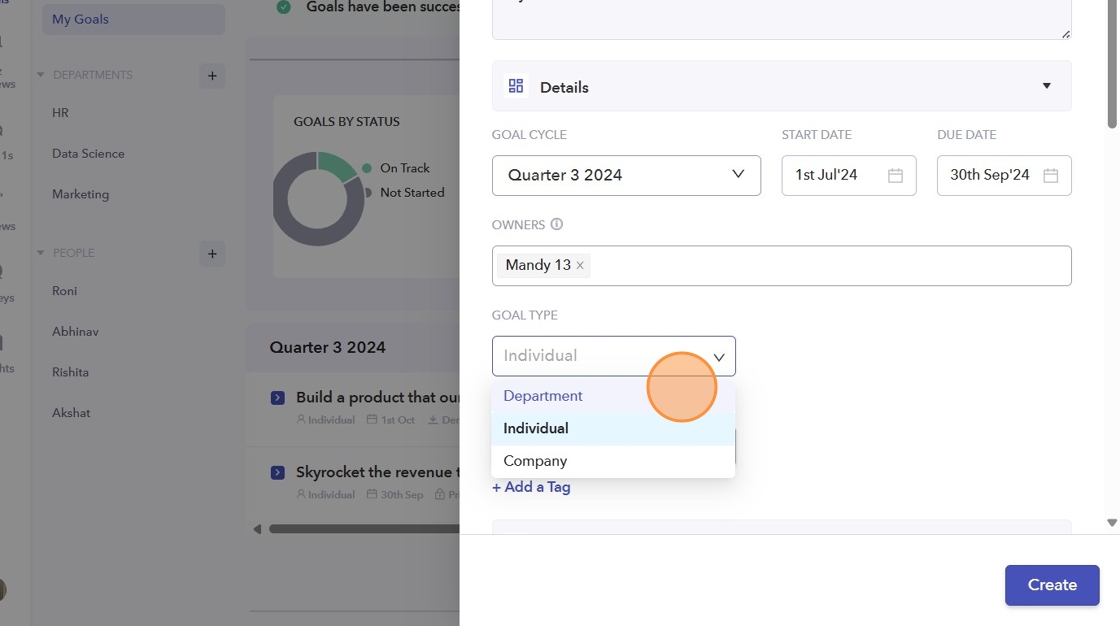1120x626 pixels.
Task: Select Individual goal type option
Action: click(536, 428)
